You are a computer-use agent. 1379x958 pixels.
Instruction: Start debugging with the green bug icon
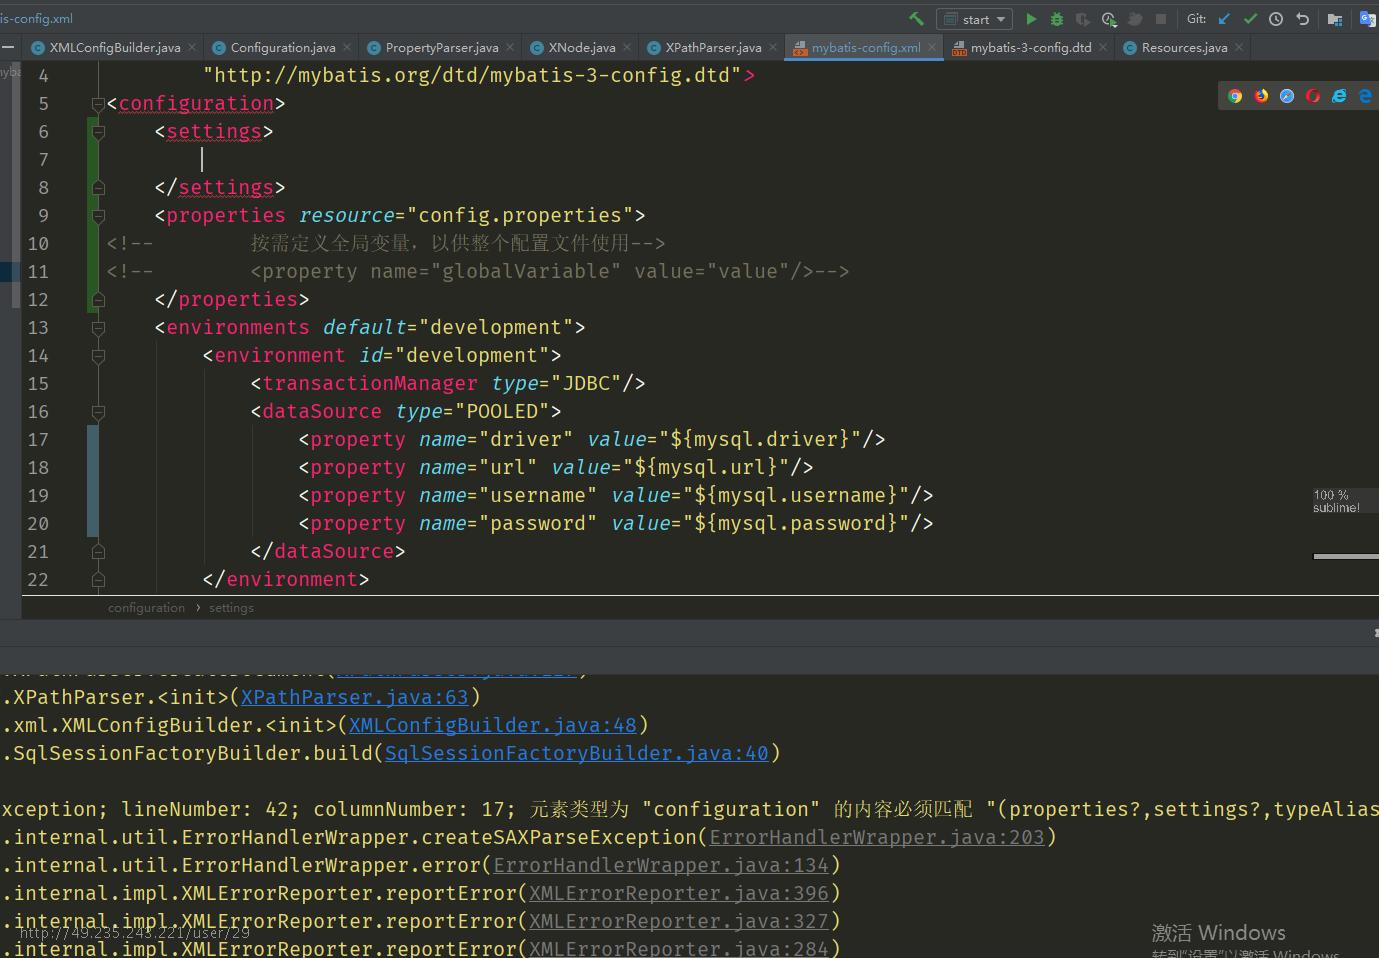click(x=1057, y=19)
